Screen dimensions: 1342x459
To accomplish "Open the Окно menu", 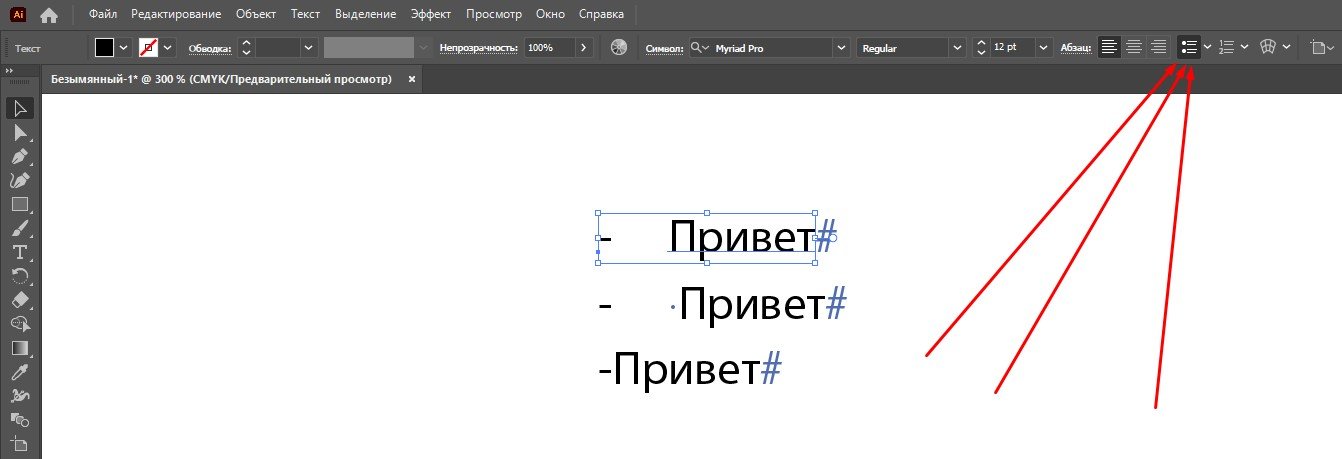I will [550, 15].
